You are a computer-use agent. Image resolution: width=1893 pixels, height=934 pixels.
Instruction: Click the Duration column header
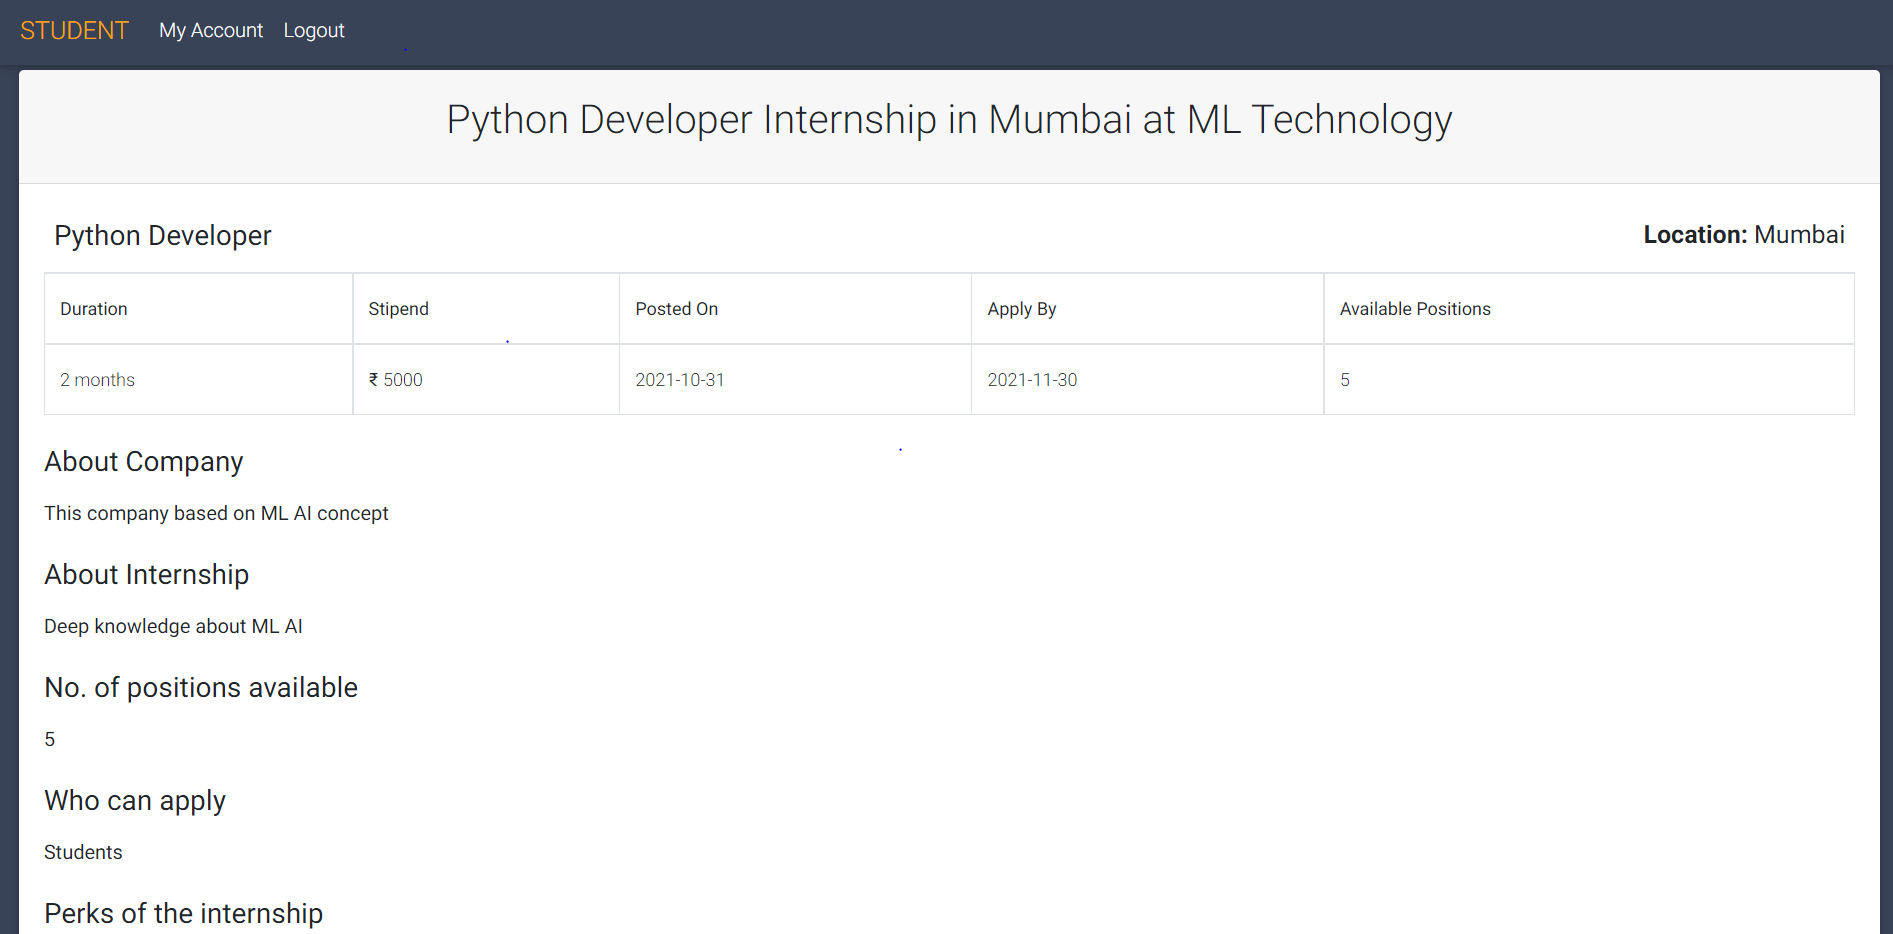tap(93, 308)
